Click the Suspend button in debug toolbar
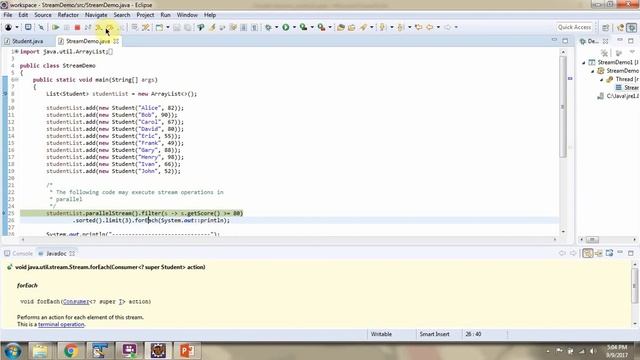The width and height of the screenshot is (640, 360). coord(67,27)
